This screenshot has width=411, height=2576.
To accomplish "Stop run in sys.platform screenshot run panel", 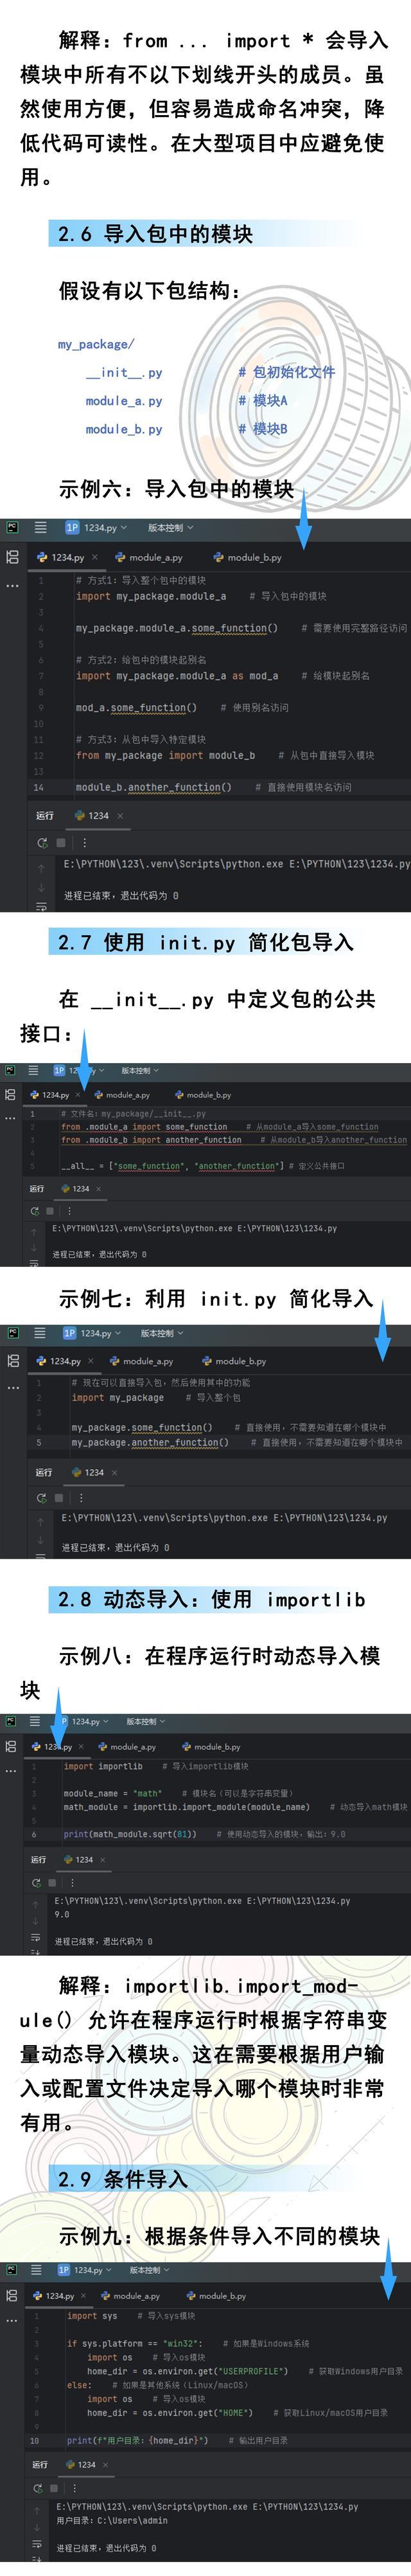I will (53, 2488).
